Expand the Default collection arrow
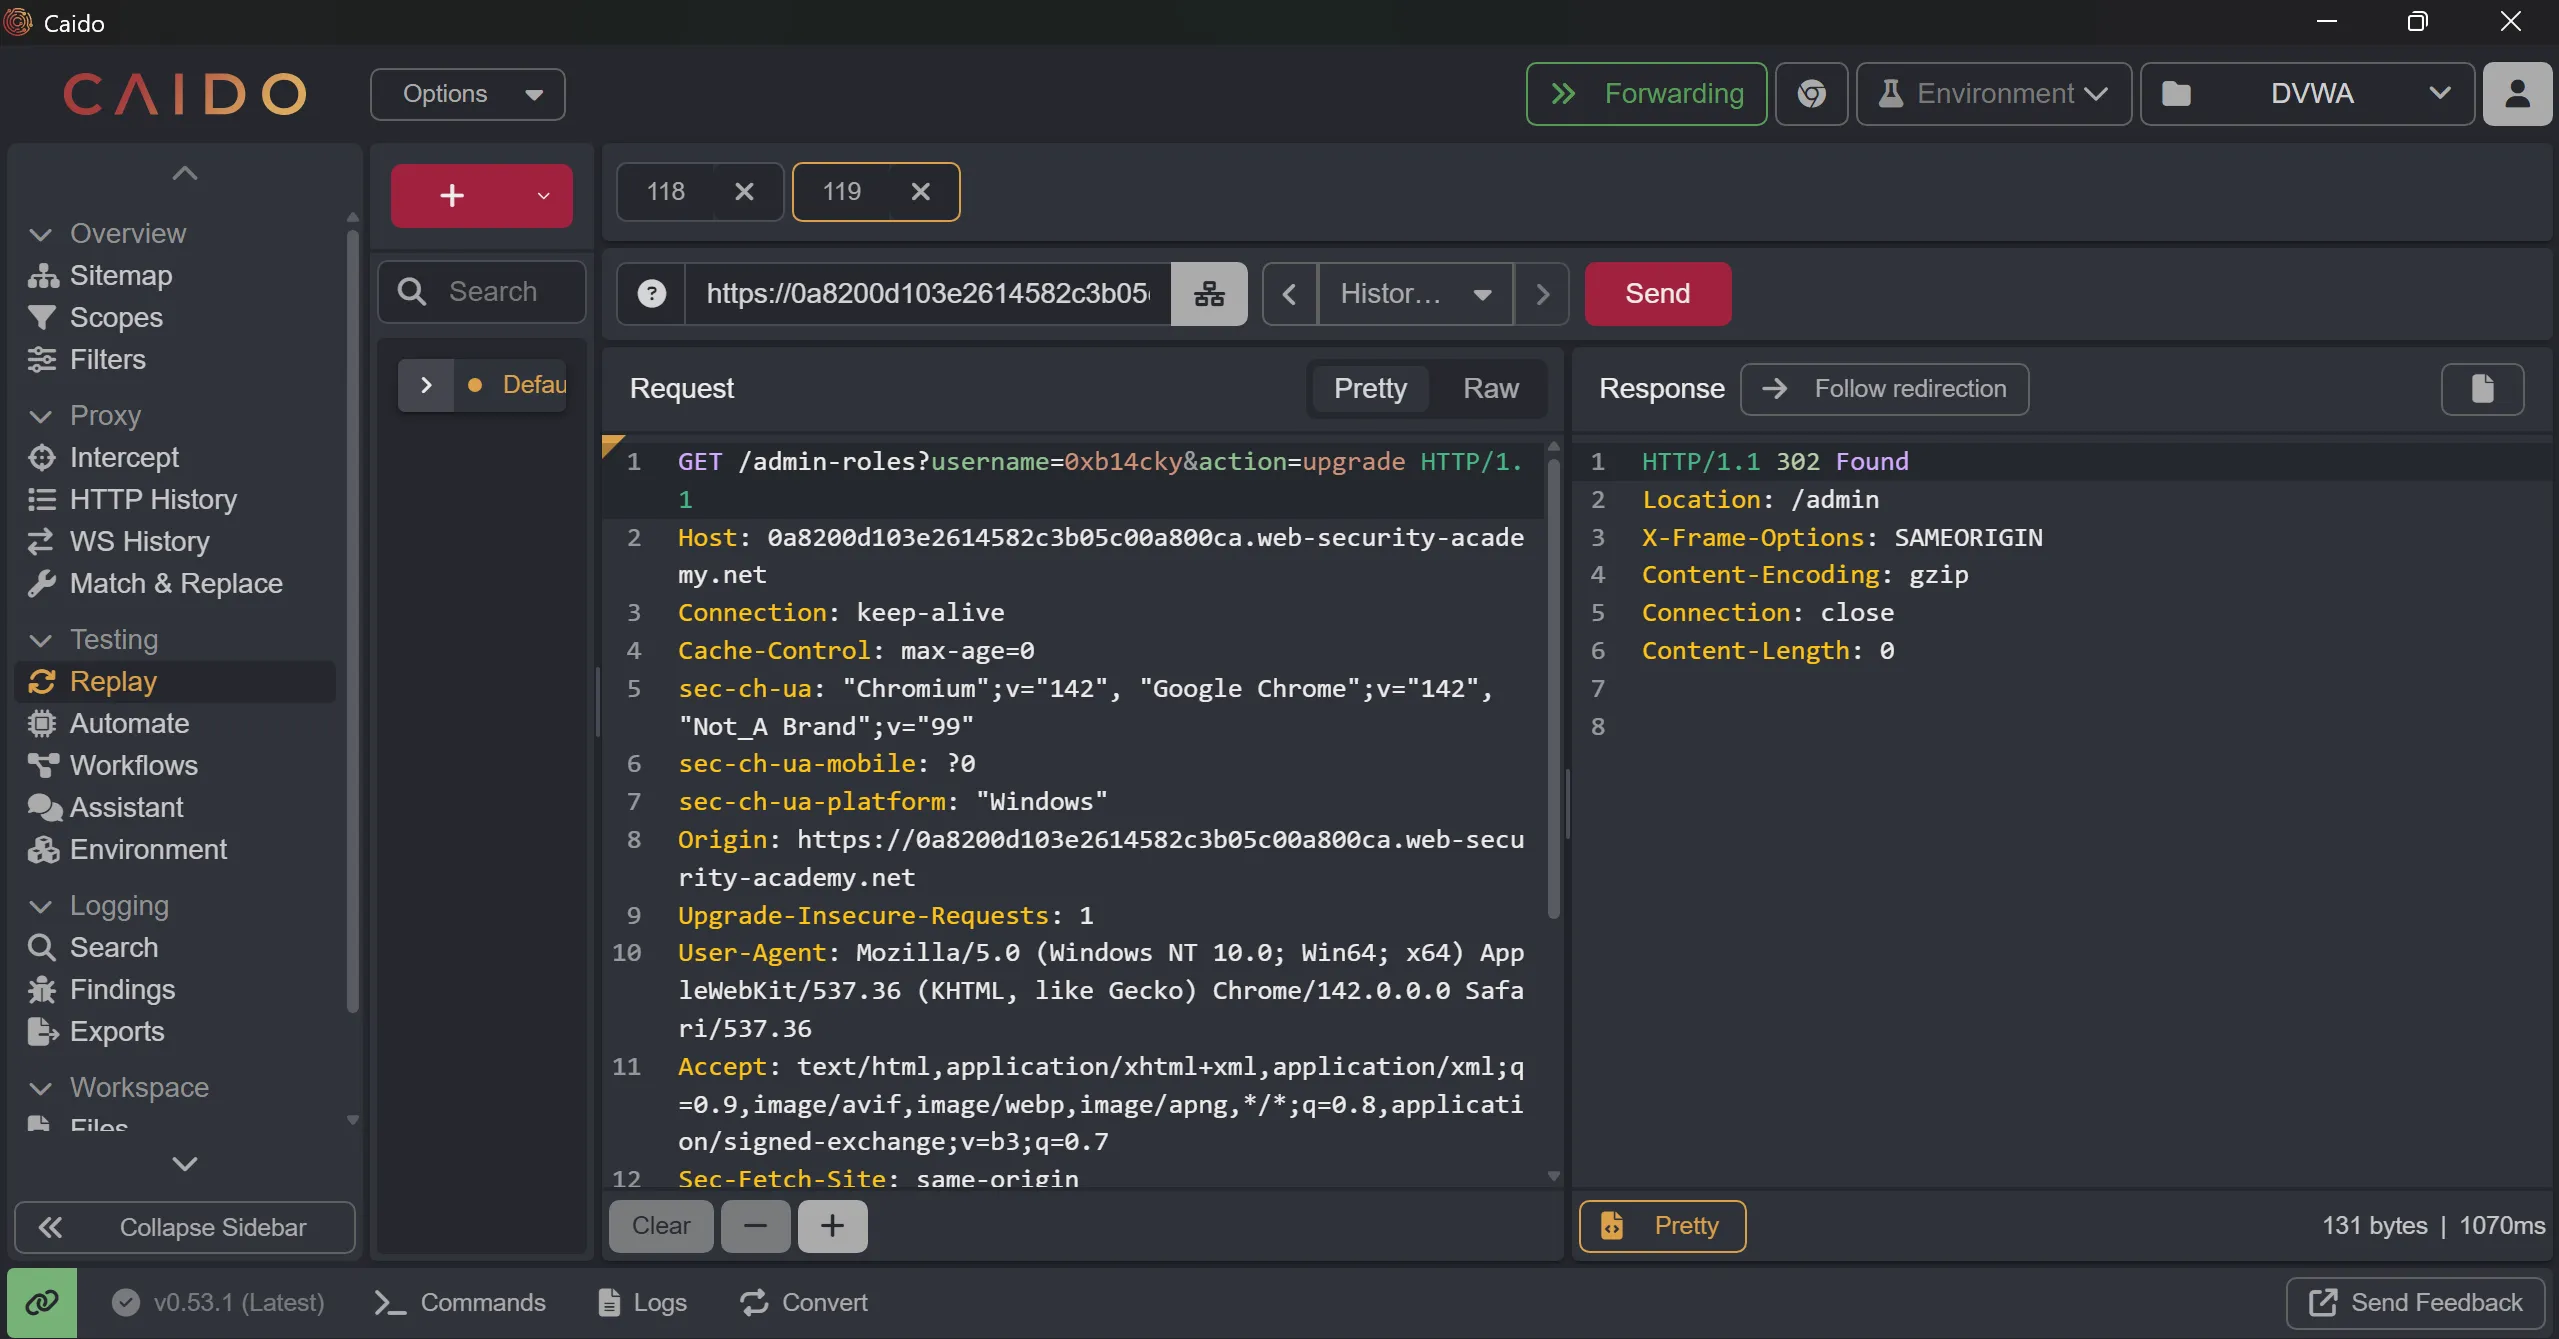This screenshot has height=1339, width=2559. pyautogui.click(x=426, y=385)
